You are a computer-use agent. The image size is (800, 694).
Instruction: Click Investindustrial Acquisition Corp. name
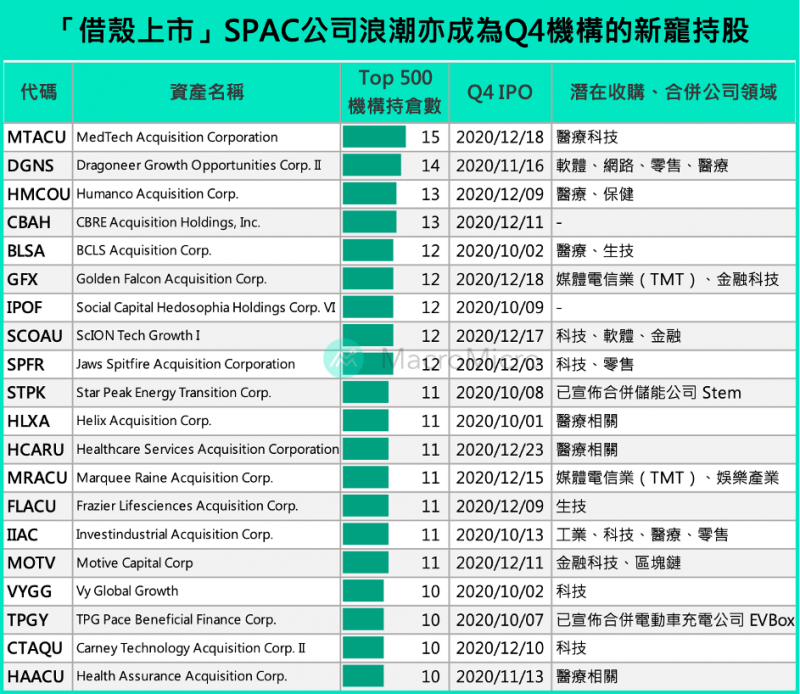pyautogui.click(x=175, y=535)
